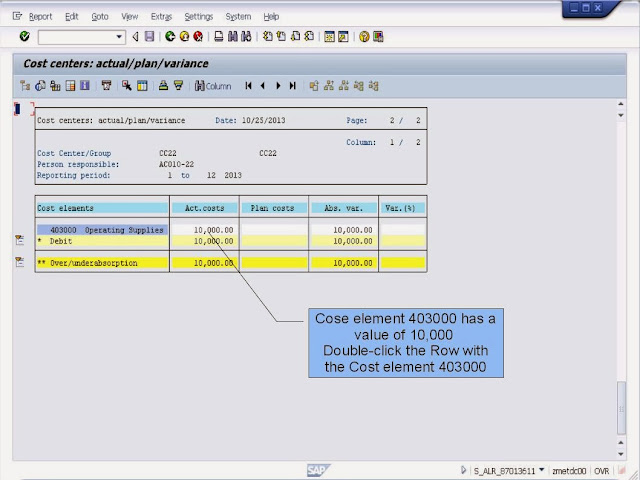Click the blue information icon in report toolbar
Viewport: 640px width, 480px height.
tap(84, 86)
